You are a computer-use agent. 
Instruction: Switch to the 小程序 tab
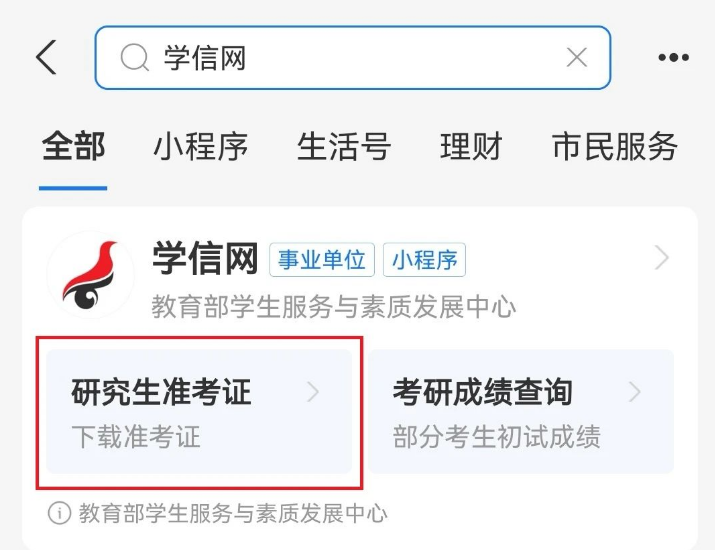(x=201, y=146)
